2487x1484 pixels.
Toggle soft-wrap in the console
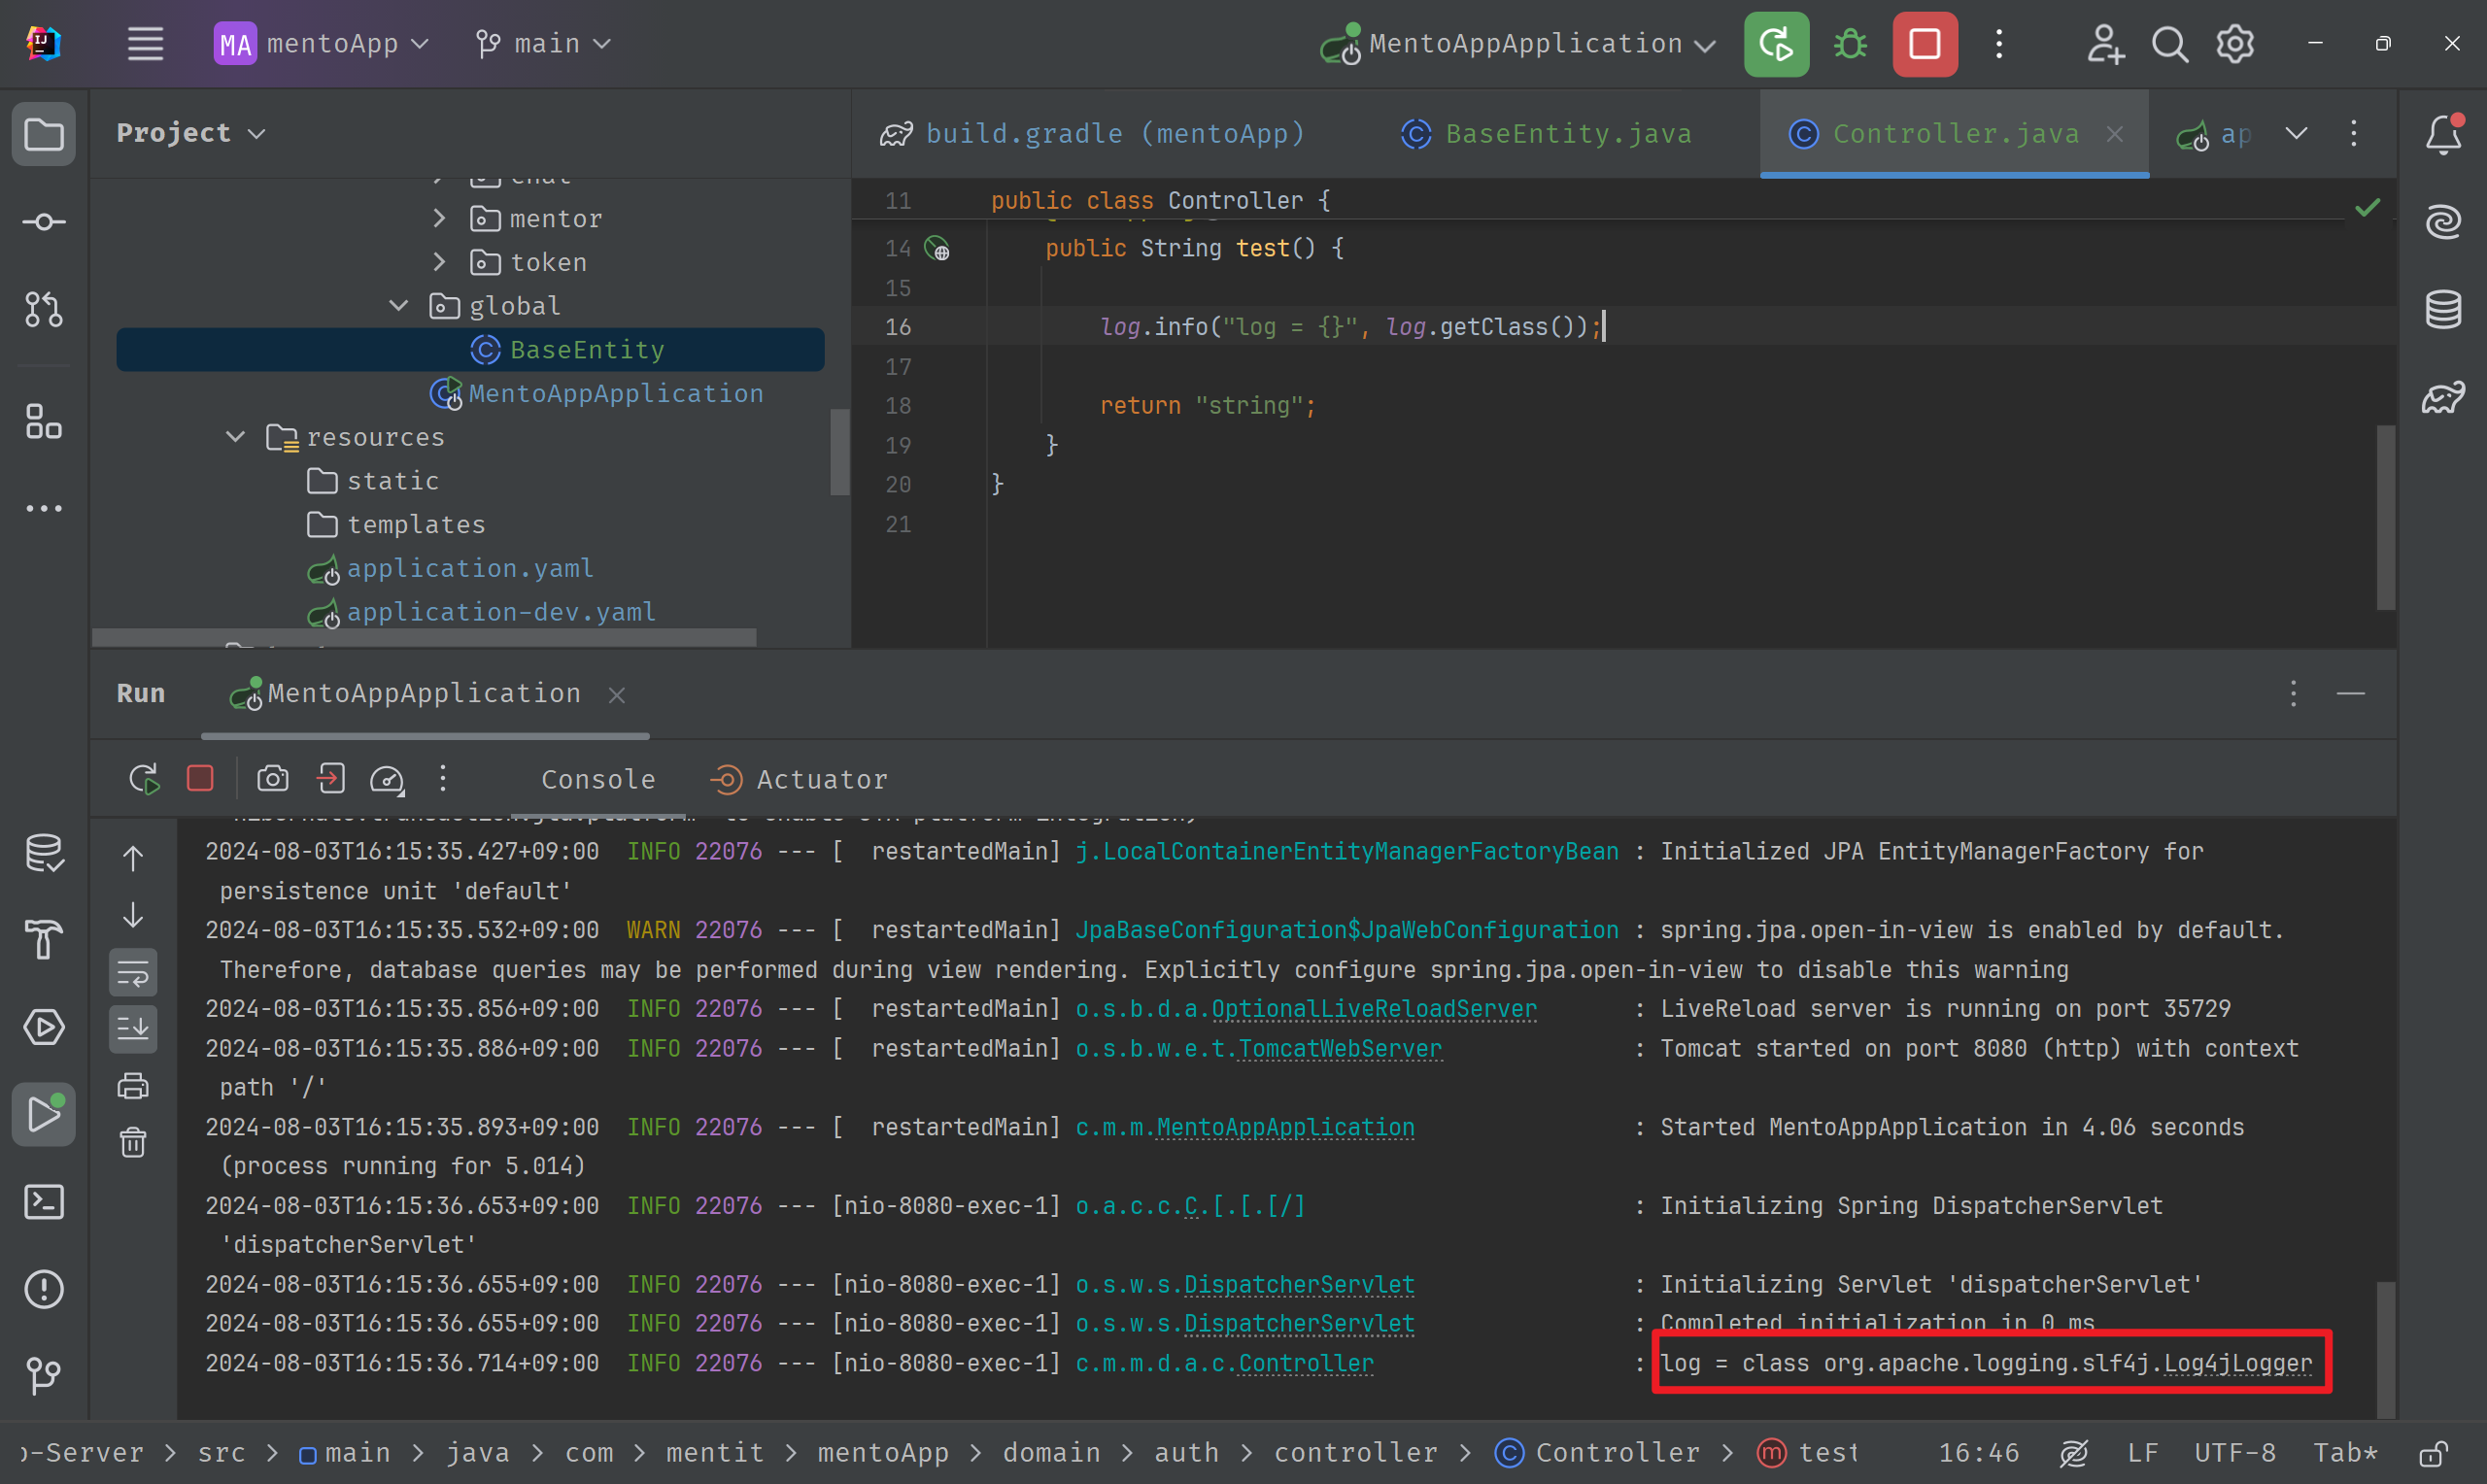tap(133, 972)
